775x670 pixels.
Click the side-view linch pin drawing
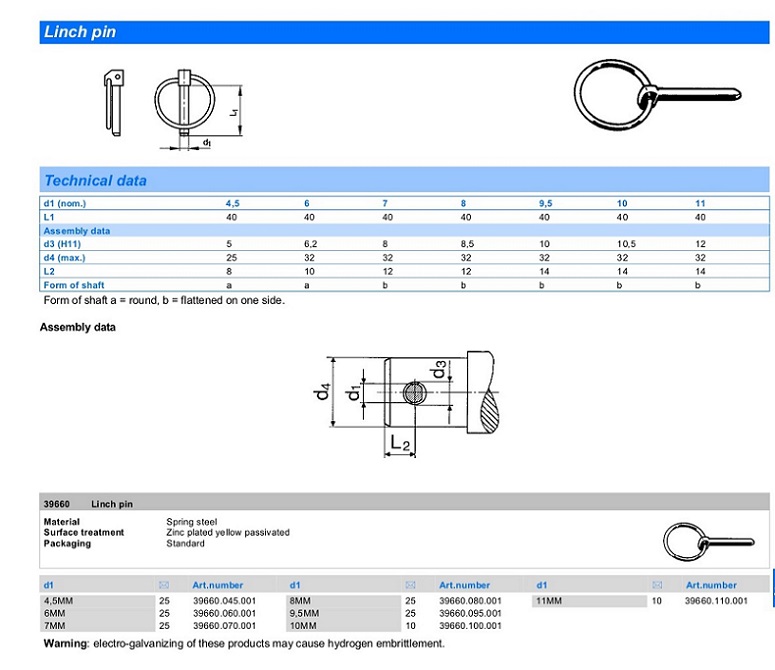click(x=112, y=103)
